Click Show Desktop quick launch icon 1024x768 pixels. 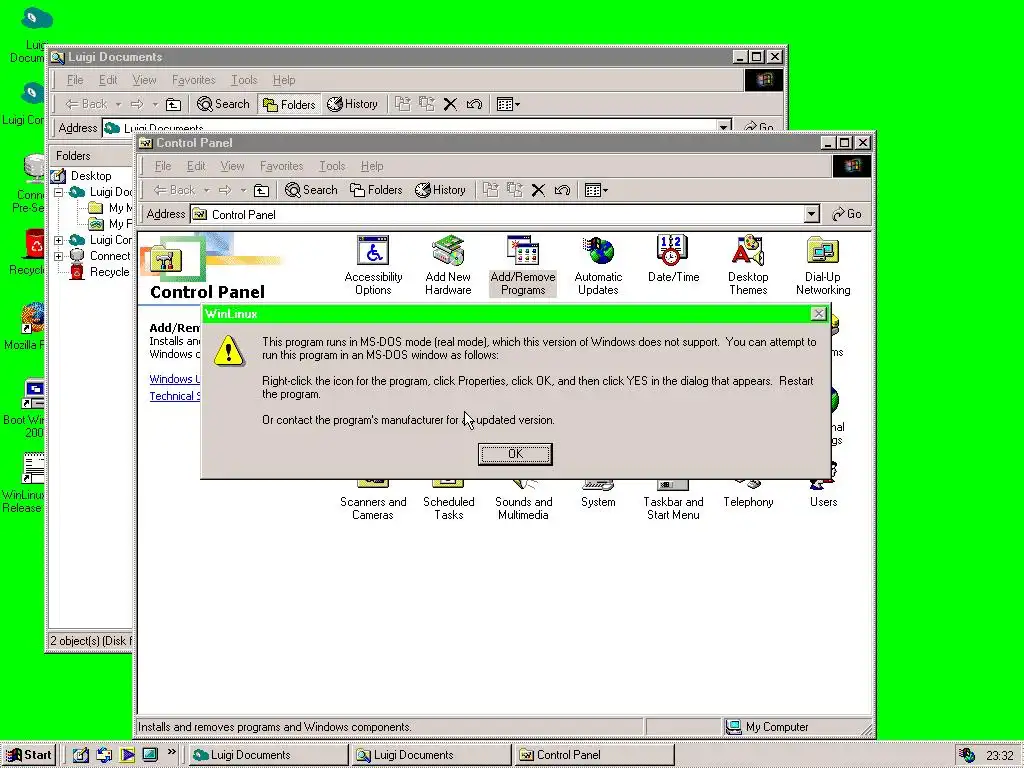pos(80,755)
